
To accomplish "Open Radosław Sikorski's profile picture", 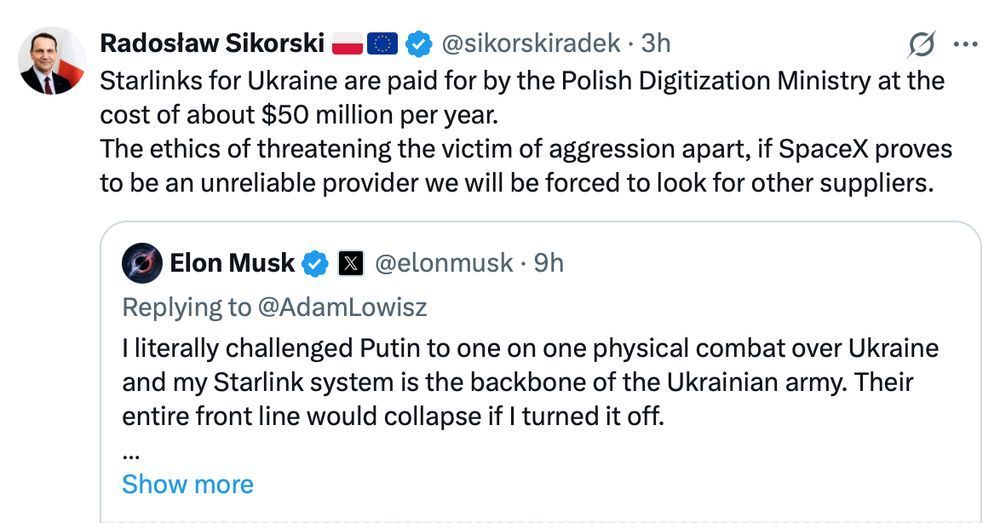I will click(52, 61).
